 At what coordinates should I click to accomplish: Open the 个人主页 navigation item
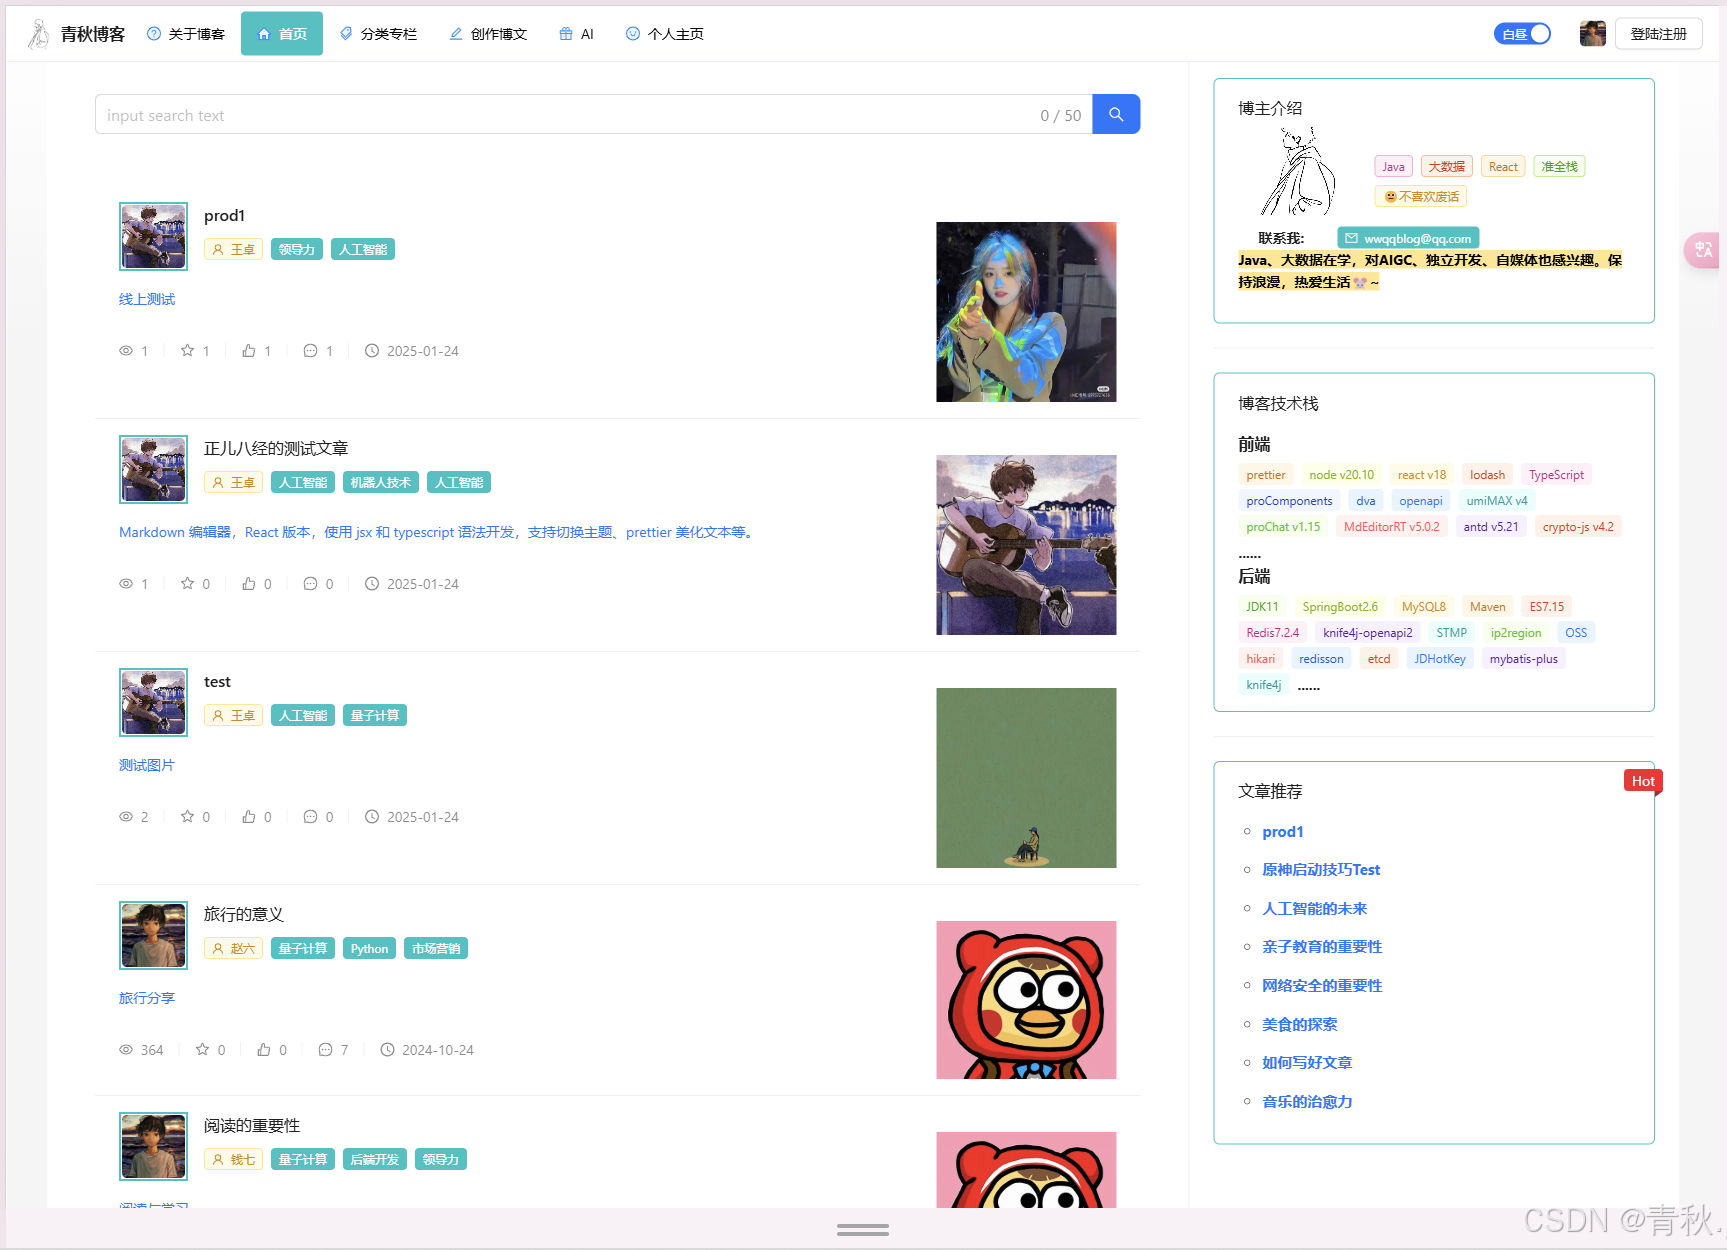pos(665,34)
